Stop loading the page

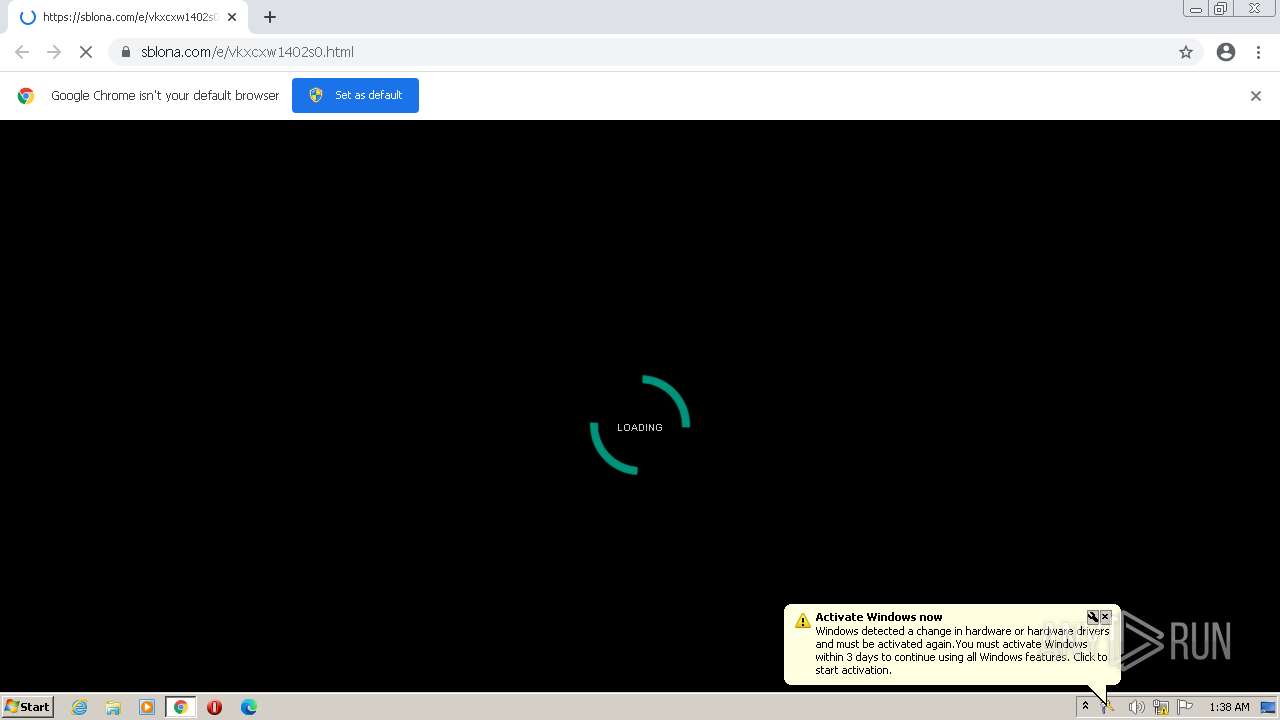(x=86, y=52)
